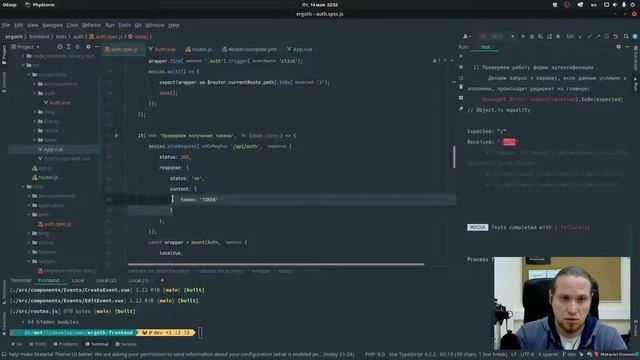Click the Git history clock icon

[607, 36]
